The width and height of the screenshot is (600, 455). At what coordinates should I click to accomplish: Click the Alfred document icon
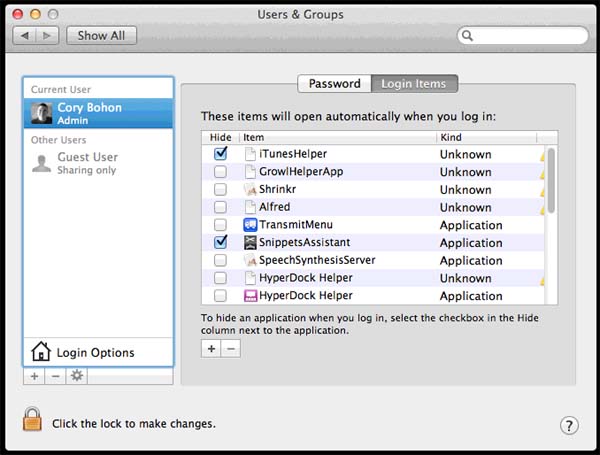click(250, 207)
